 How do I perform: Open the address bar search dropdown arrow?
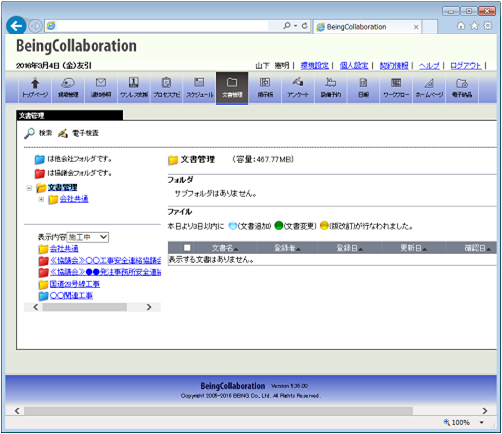tap(296, 26)
